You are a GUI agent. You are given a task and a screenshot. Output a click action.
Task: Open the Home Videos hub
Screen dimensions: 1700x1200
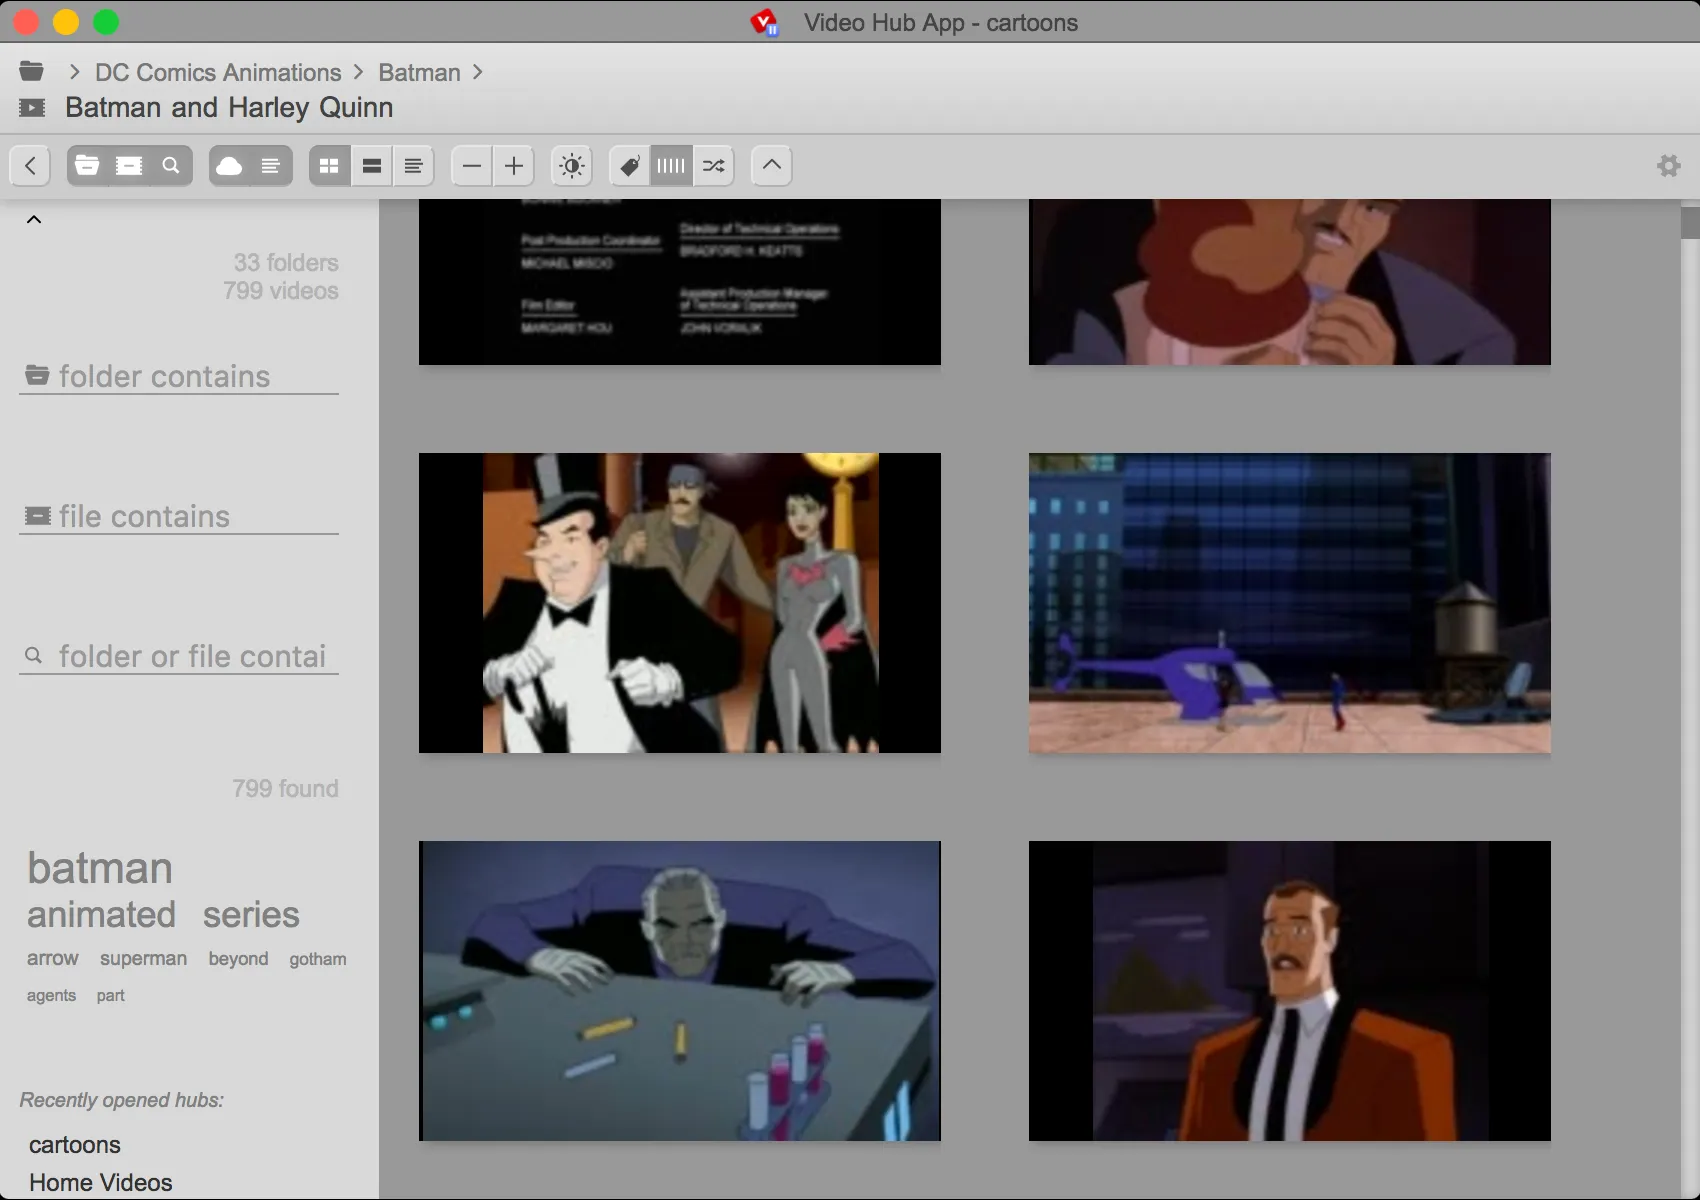[100, 1181]
